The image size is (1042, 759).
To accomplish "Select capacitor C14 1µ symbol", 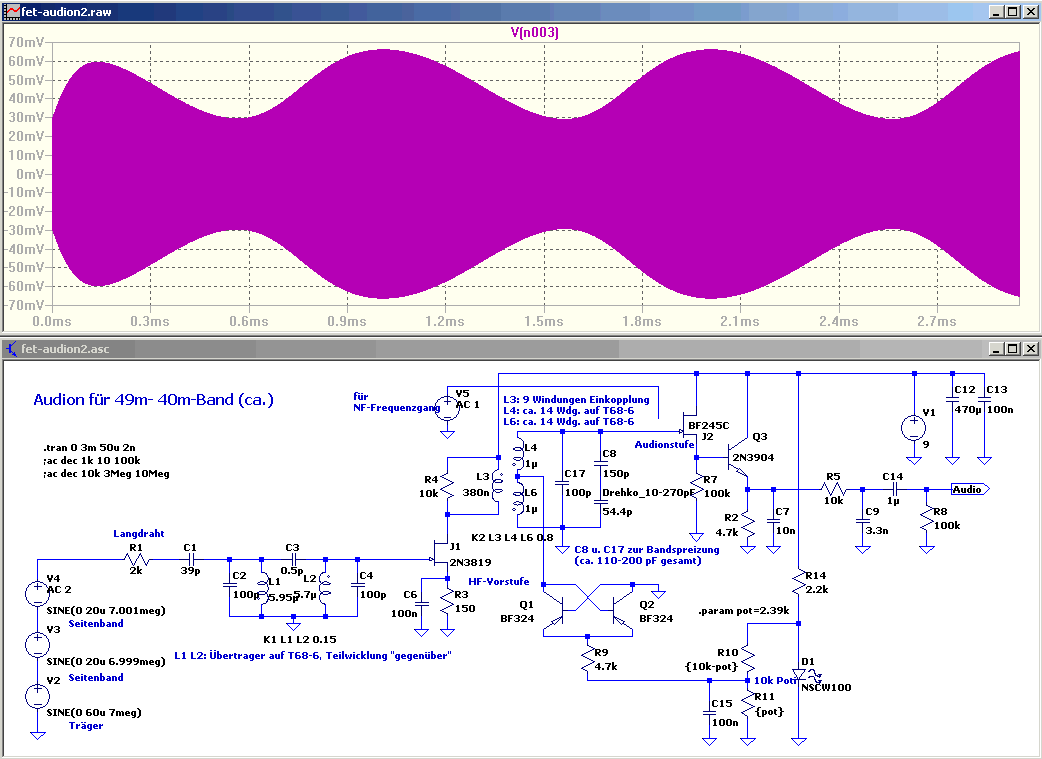I will [x=893, y=489].
